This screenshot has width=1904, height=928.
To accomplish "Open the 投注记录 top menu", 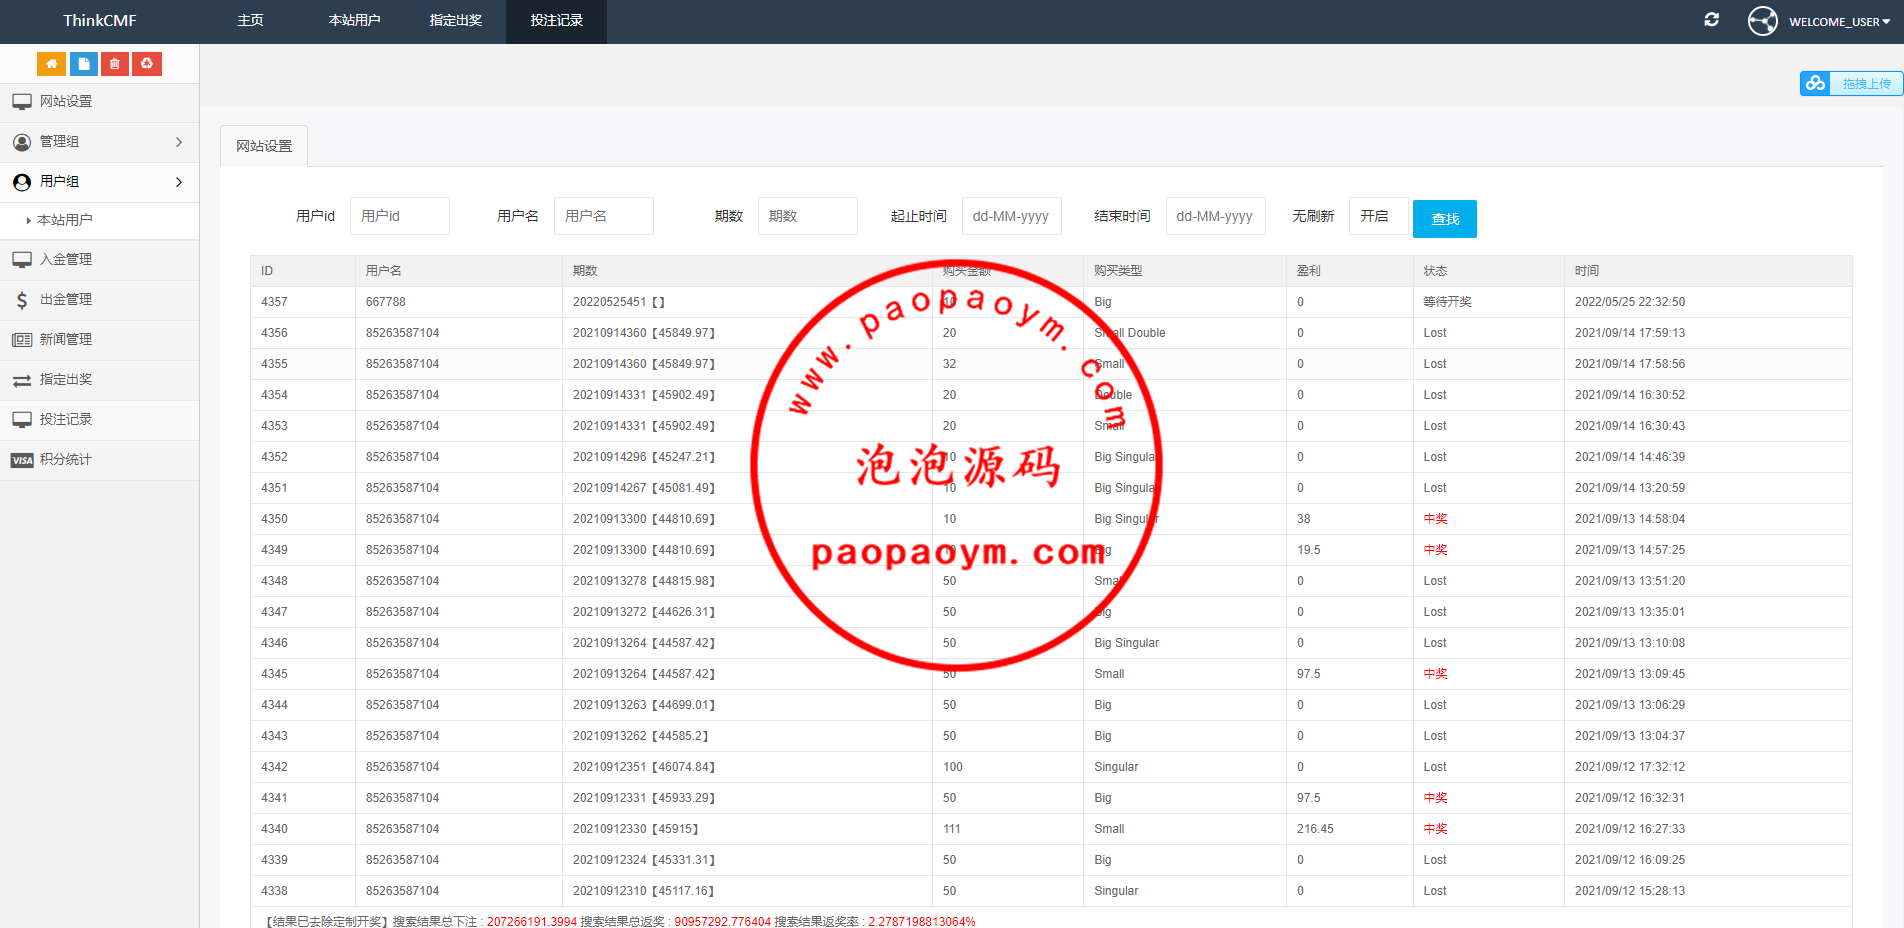I will [557, 21].
